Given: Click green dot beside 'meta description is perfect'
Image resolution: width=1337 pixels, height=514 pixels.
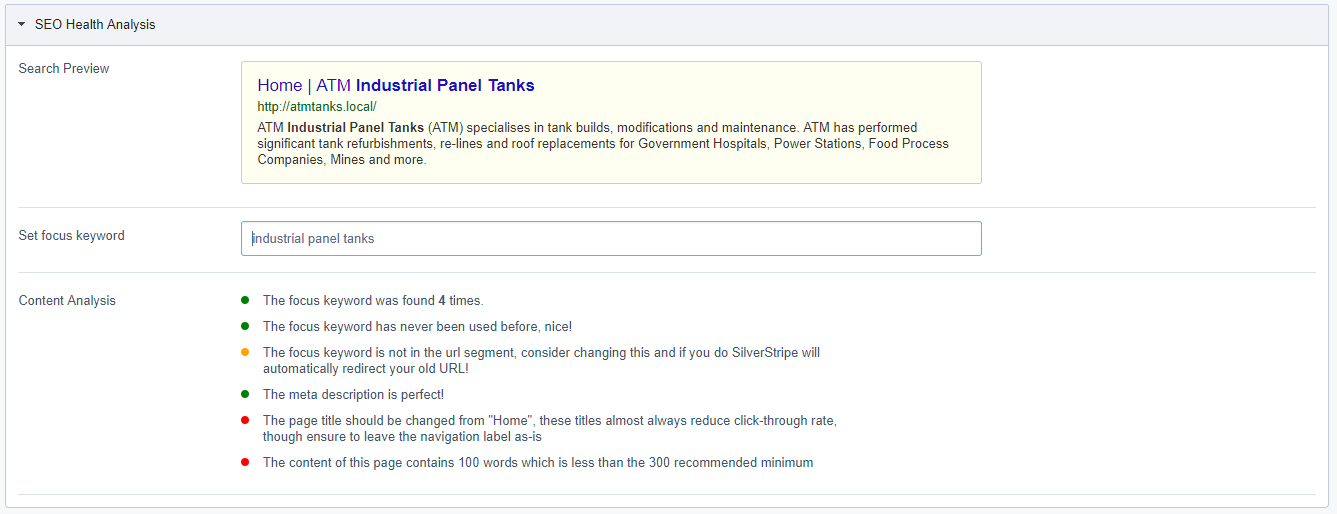Looking at the screenshot, I should (x=245, y=394).
